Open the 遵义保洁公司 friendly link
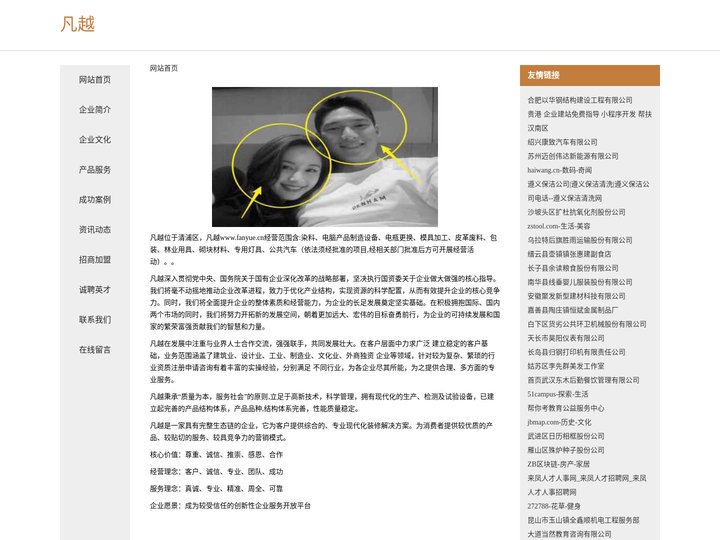The height and width of the screenshot is (540, 720). 588,191
